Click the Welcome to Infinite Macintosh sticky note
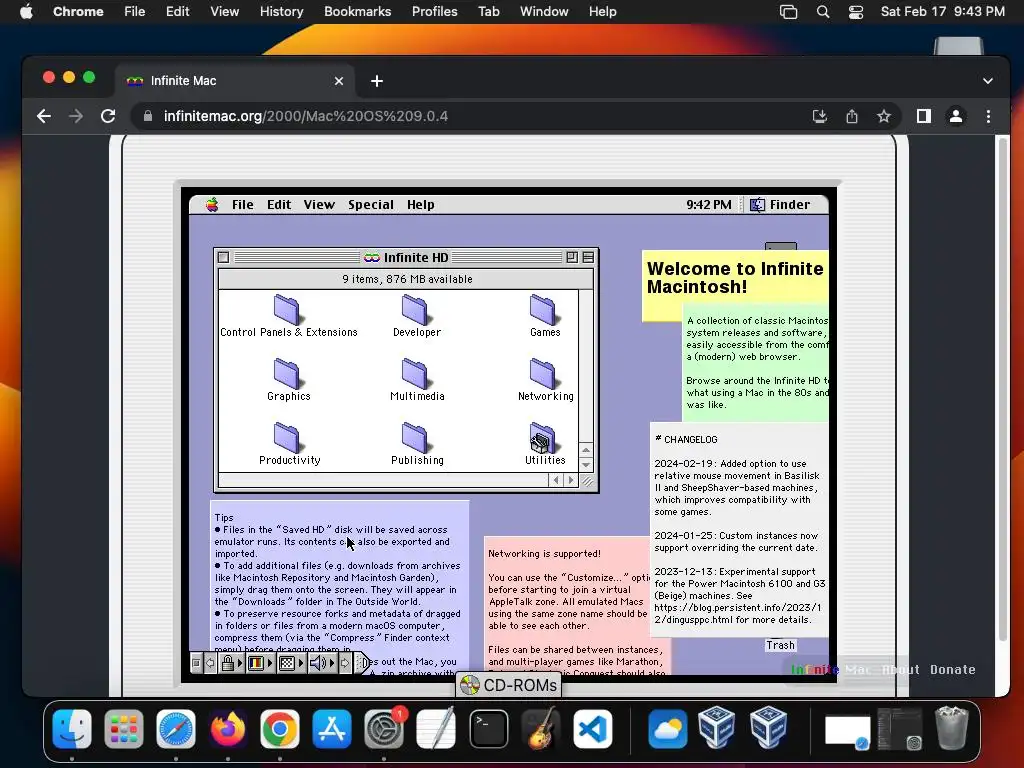Screen dimensions: 1024x768 pyautogui.click(x=735, y=278)
